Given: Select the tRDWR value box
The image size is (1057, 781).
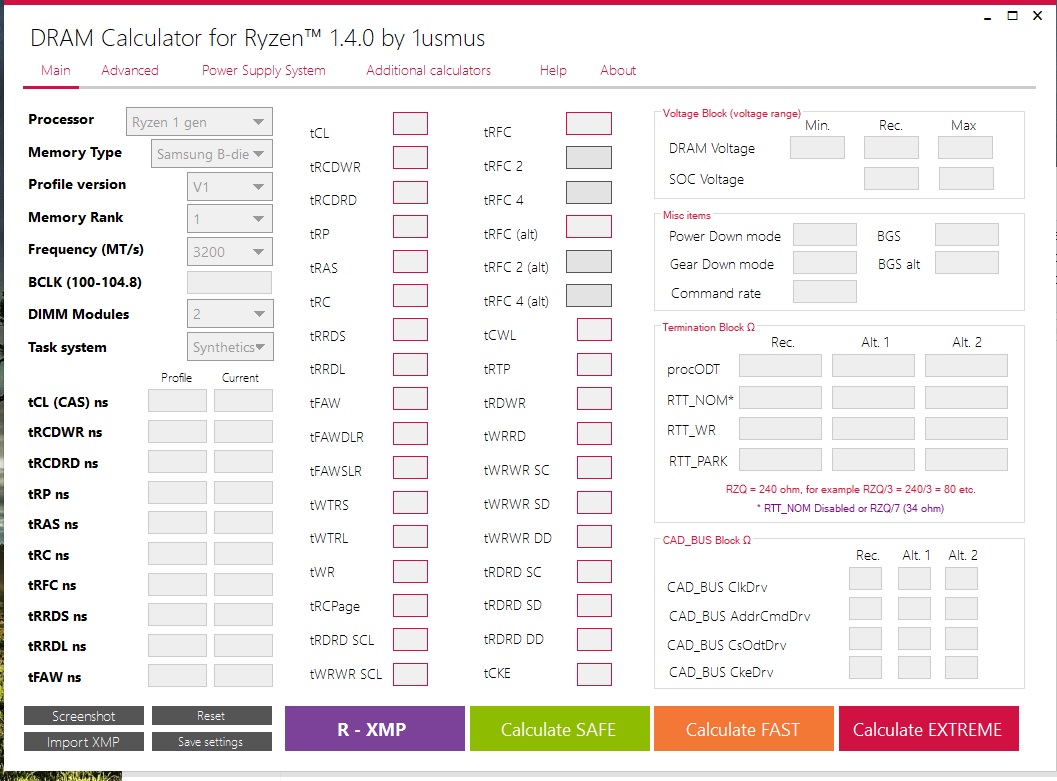Looking at the screenshot, I should coord(595,398).
